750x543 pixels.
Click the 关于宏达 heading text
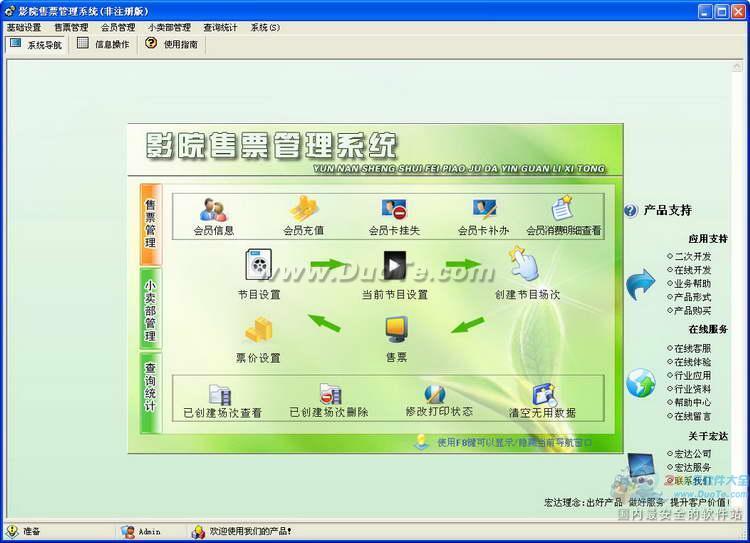(708, 436)
